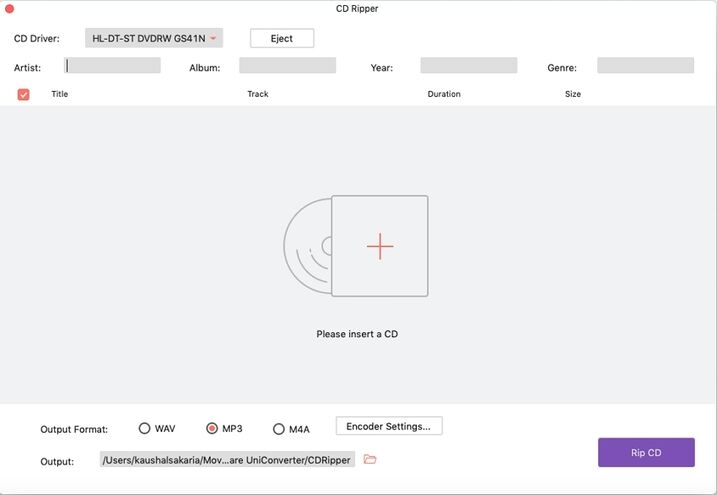Click the CD case add icon
717x495 pixels.
(380, 246)
